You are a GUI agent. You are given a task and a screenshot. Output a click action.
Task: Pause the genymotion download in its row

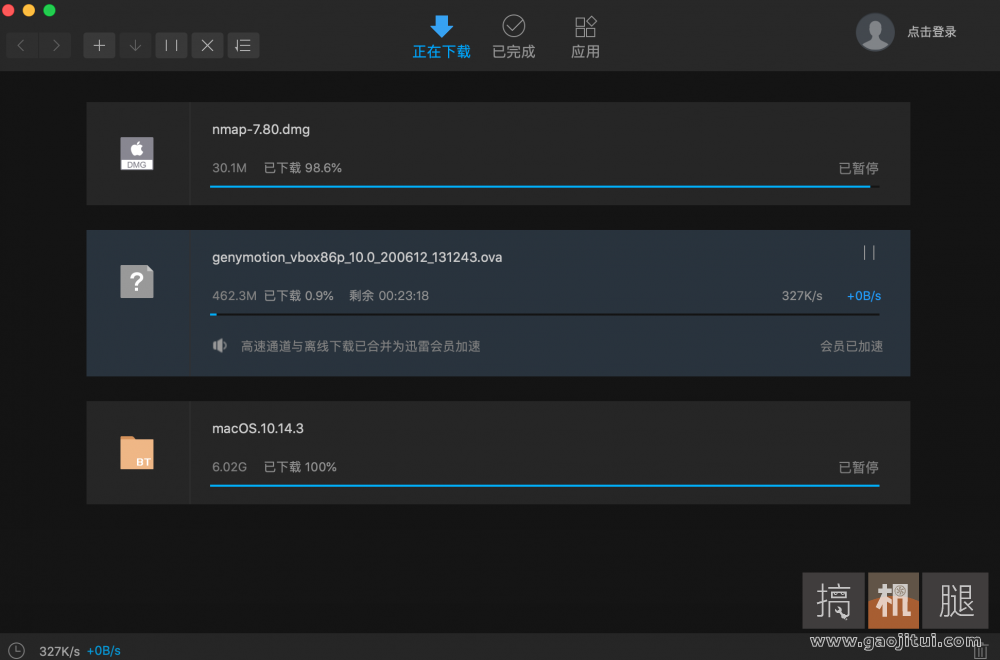[869, 253]
